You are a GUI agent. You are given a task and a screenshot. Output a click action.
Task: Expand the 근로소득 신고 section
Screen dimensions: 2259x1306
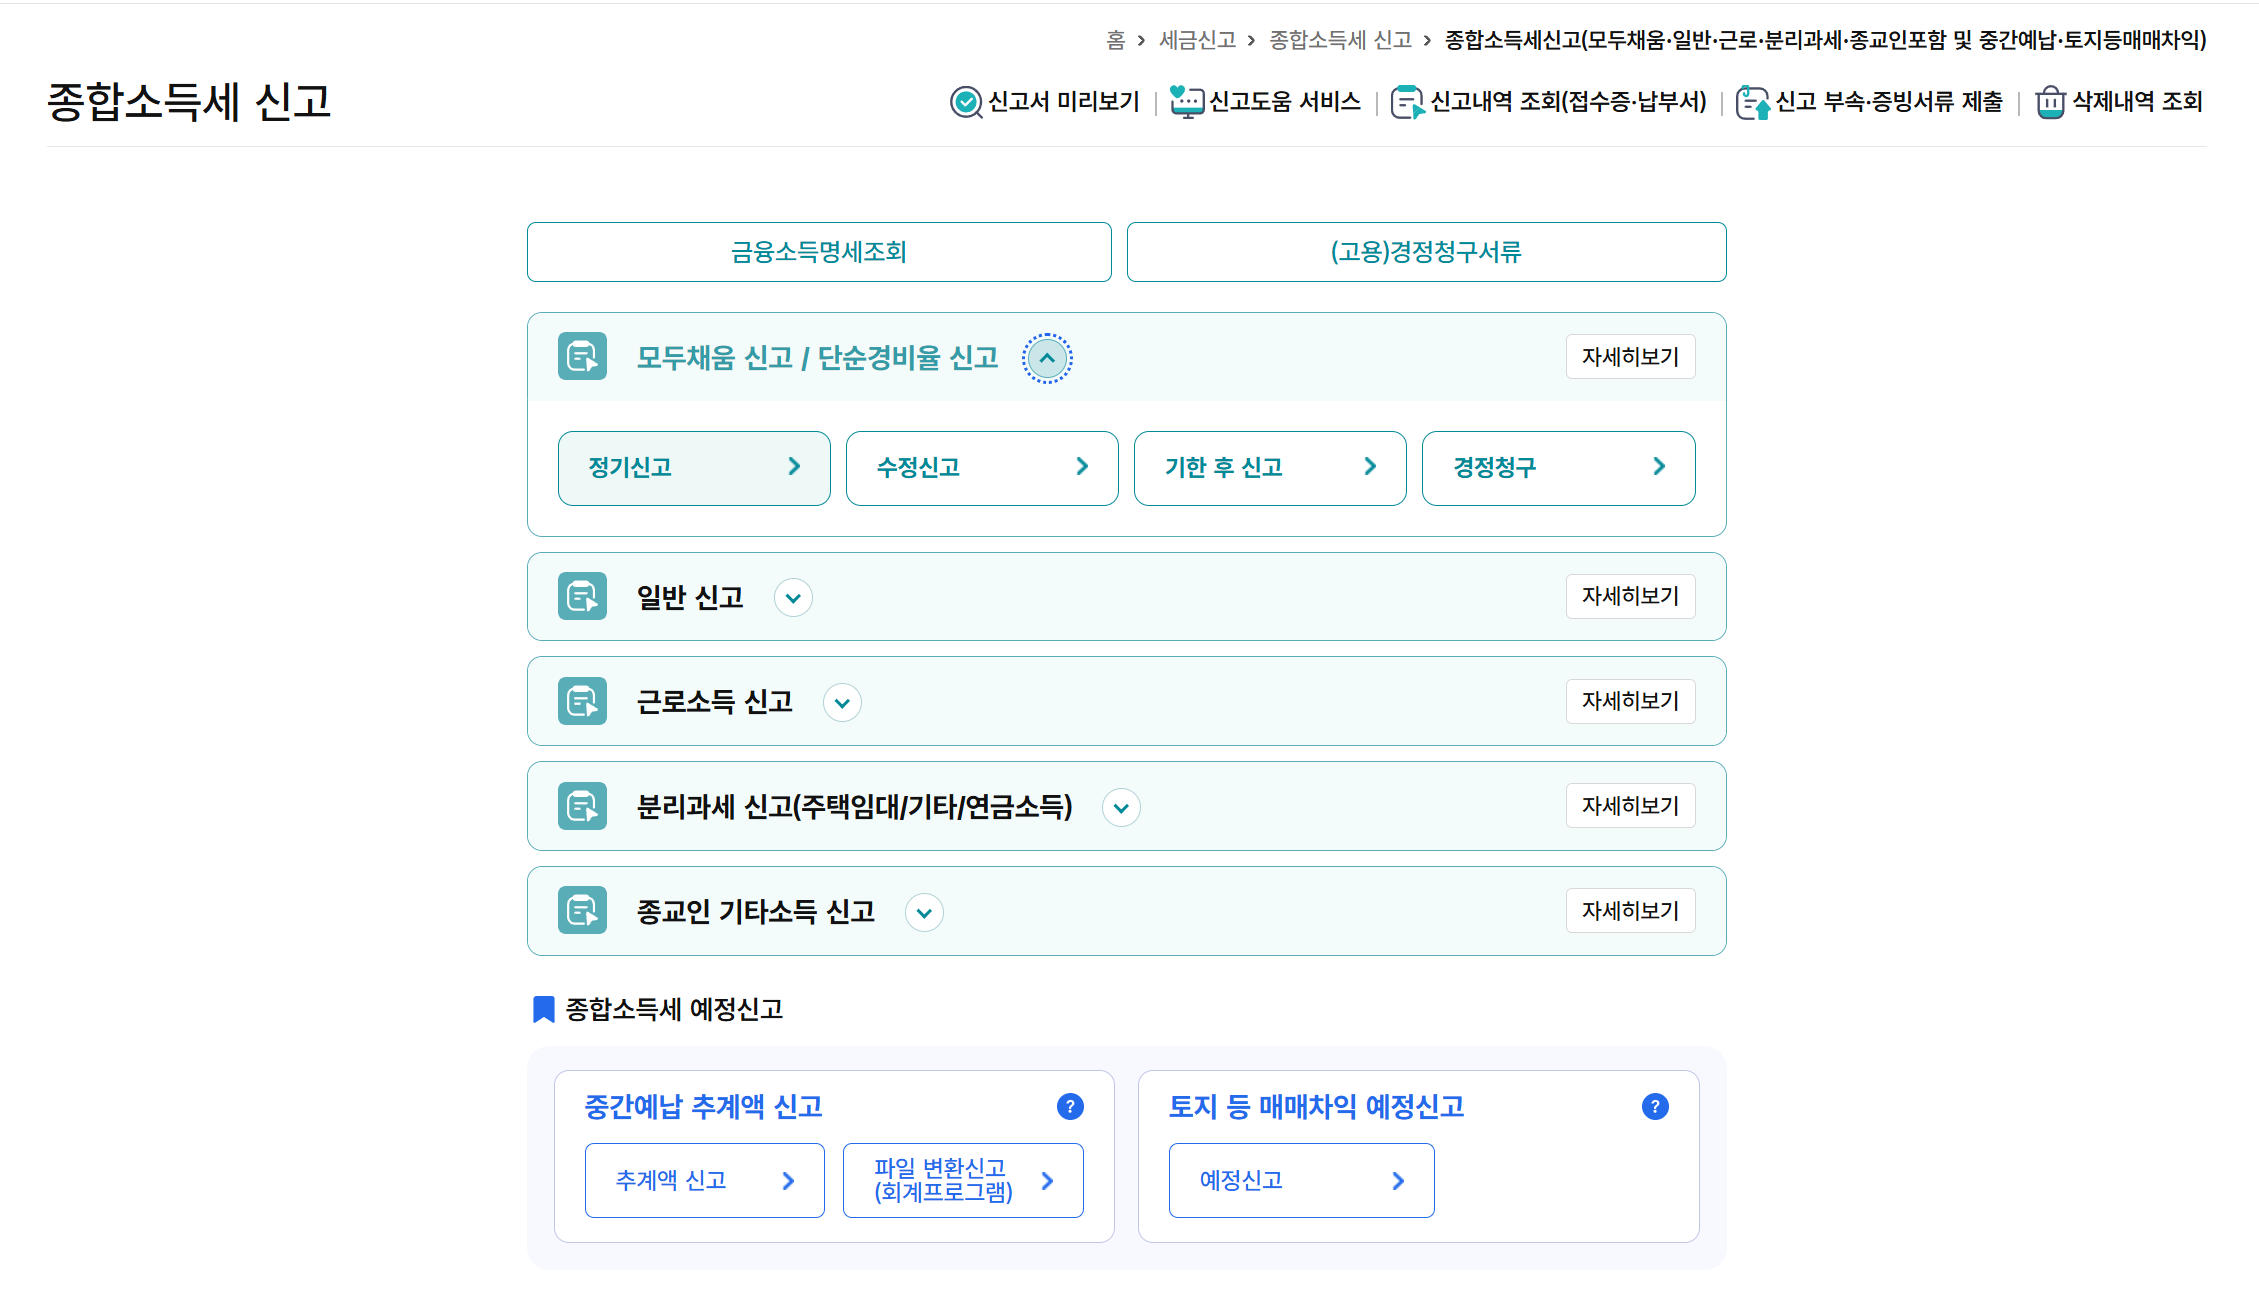click(842, 703)
